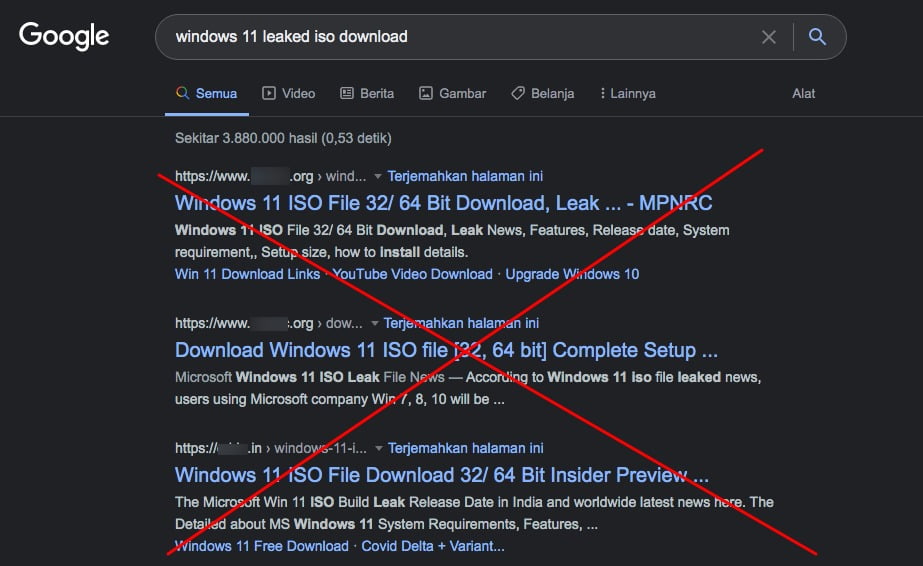Click the Semua magnifier icon

(x=182, y=93)
